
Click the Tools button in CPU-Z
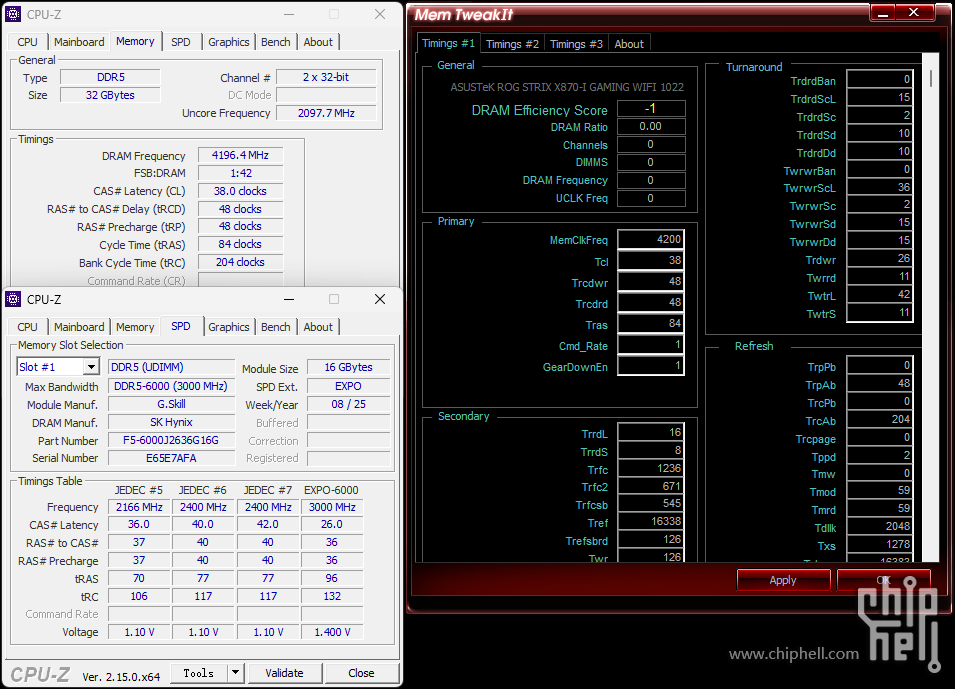click(x=199, y=673)
